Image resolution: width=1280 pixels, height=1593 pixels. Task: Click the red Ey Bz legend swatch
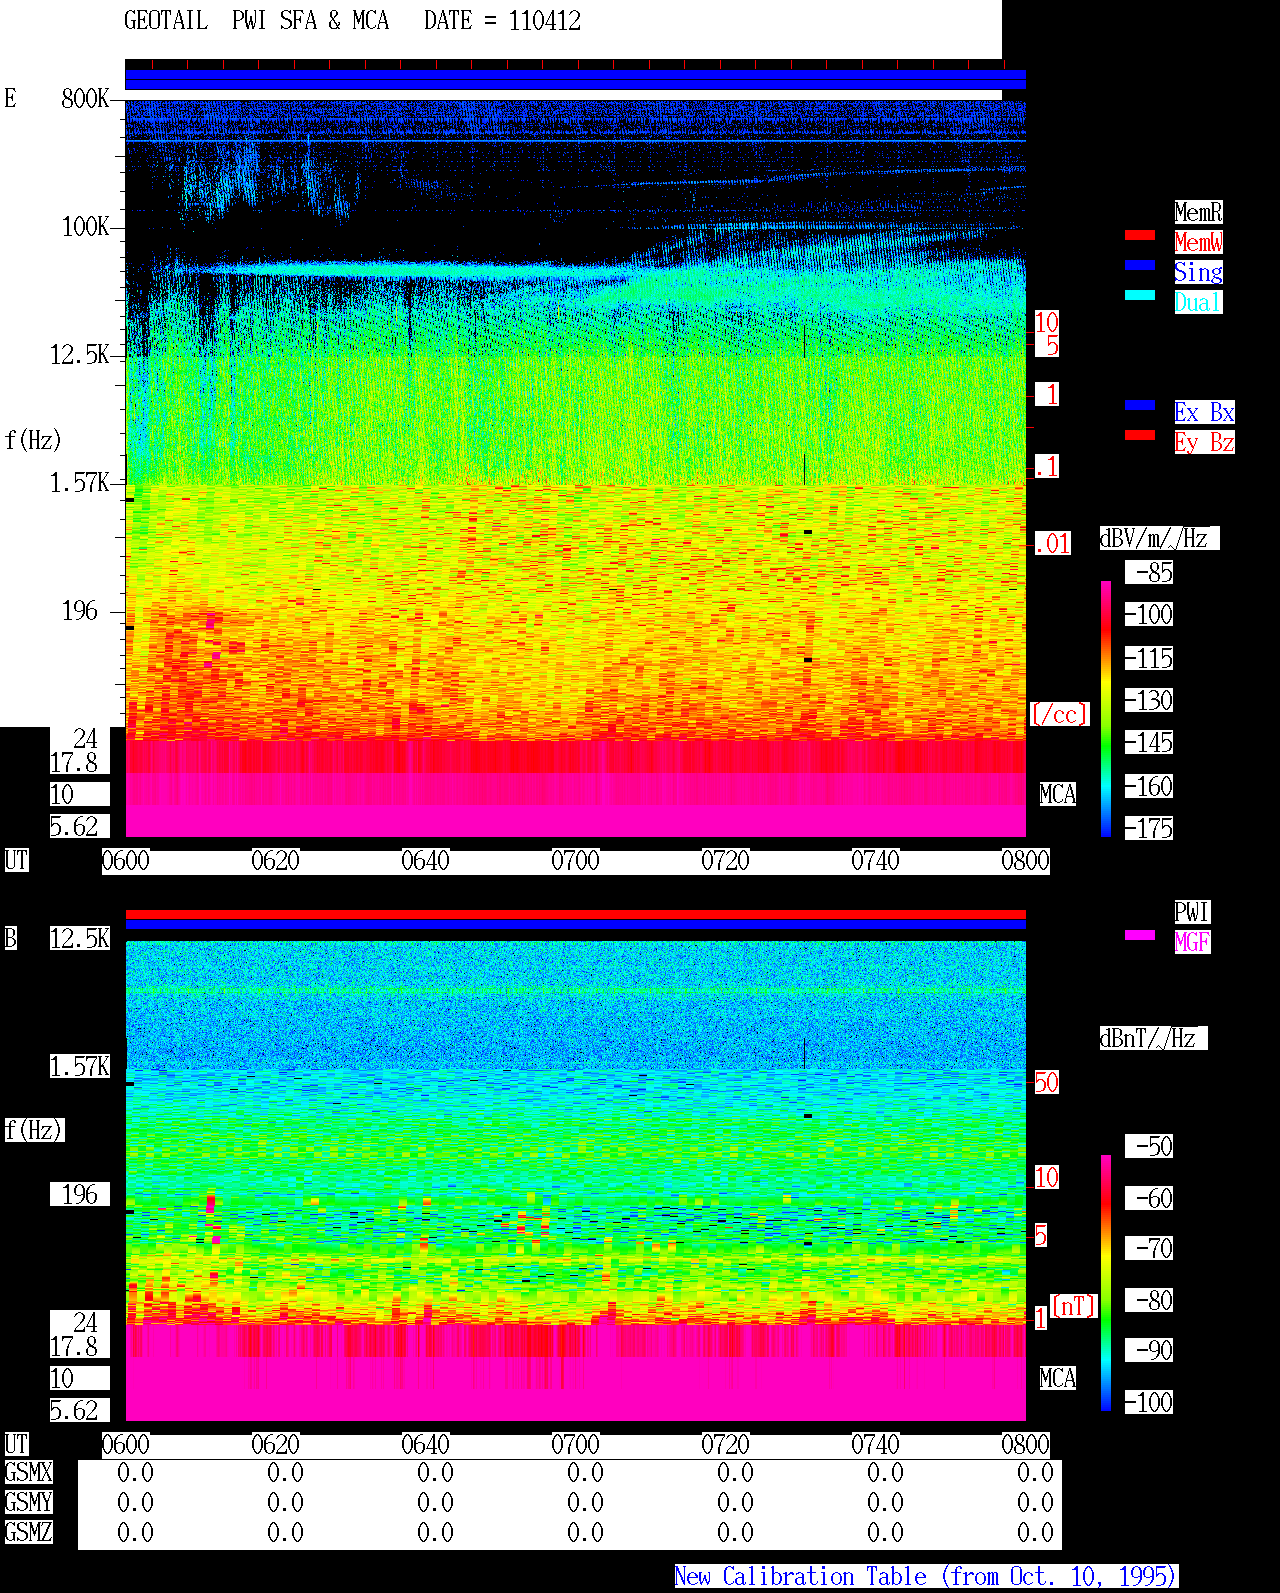point(1140,435)
